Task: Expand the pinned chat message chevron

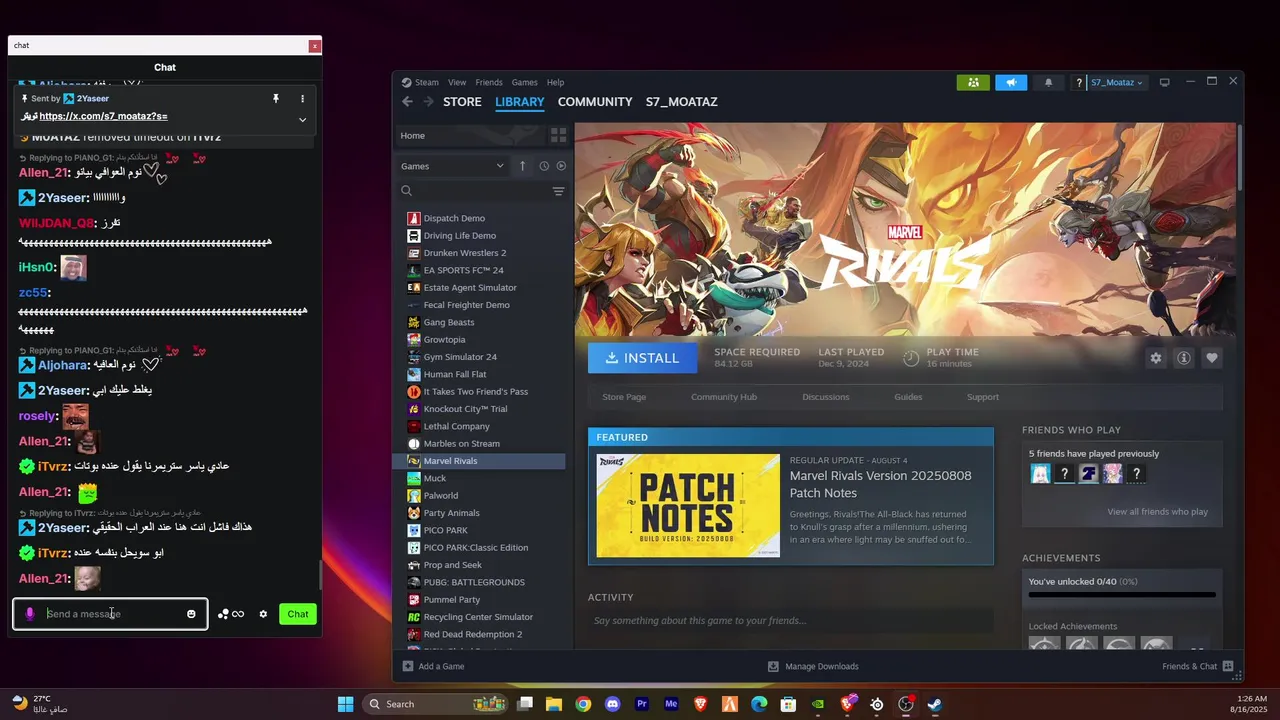Action: (302, 120)
